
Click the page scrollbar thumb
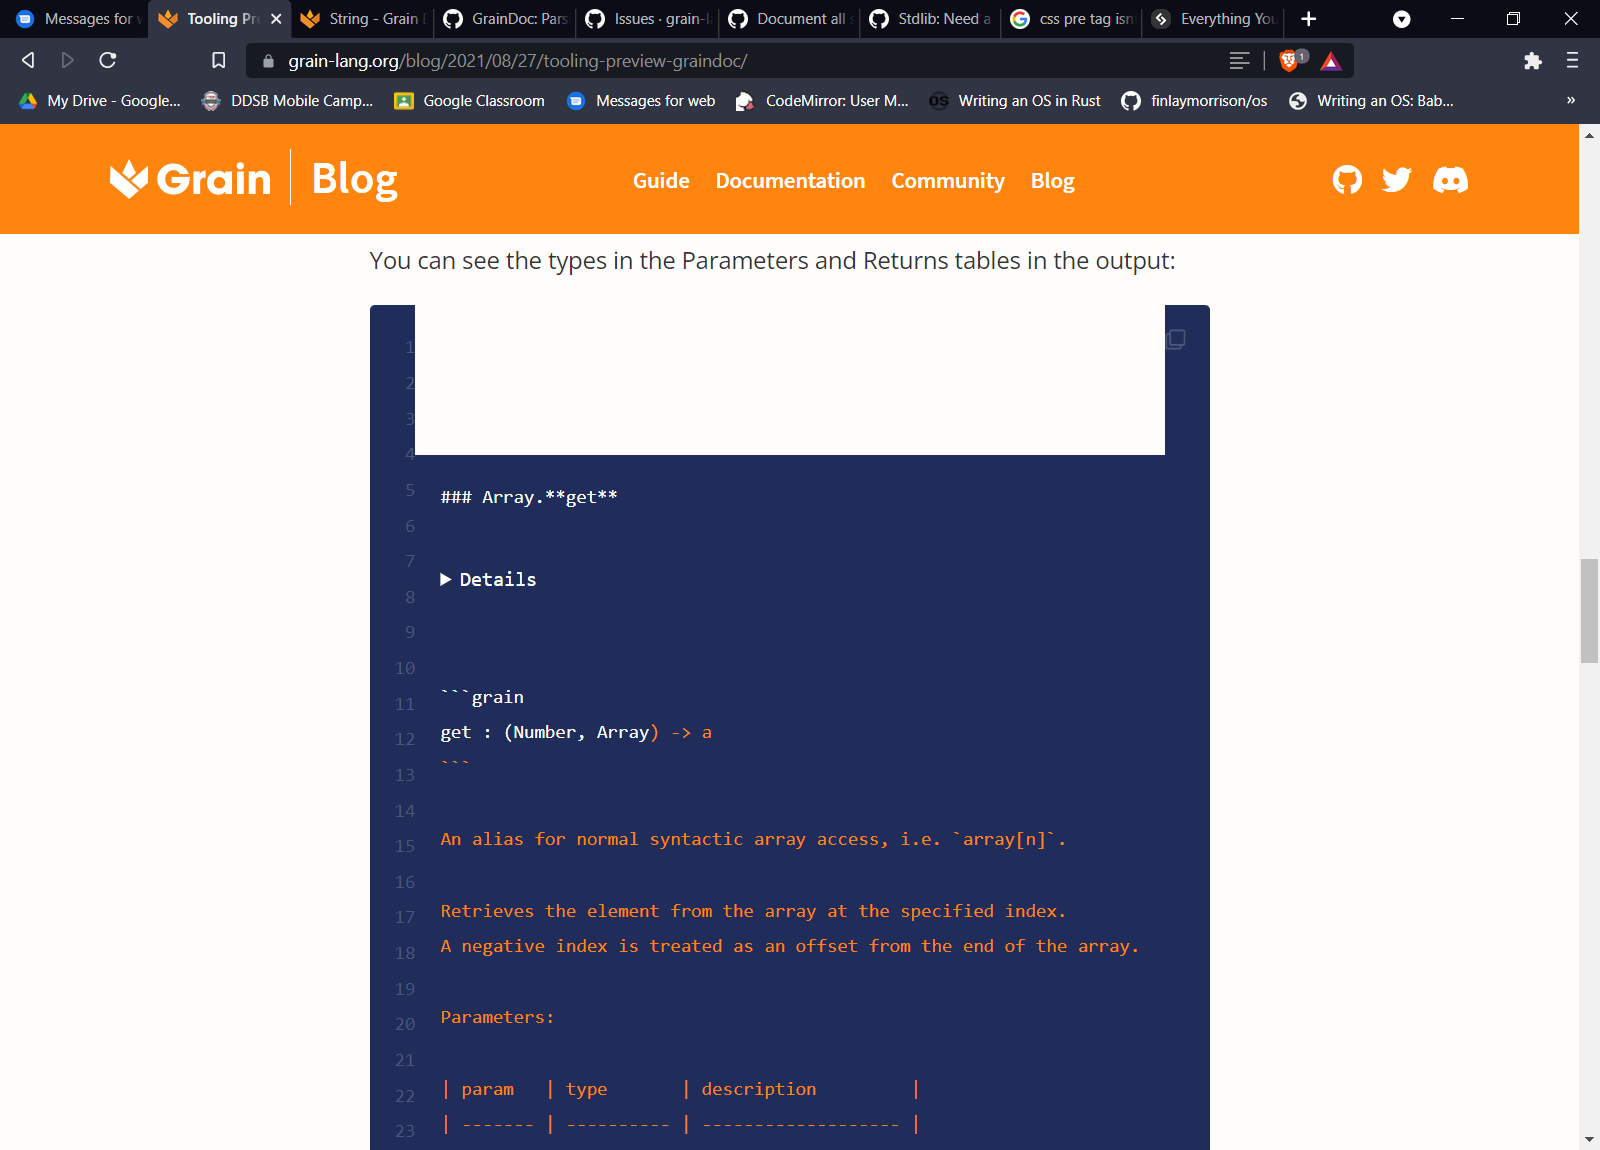1589,611
